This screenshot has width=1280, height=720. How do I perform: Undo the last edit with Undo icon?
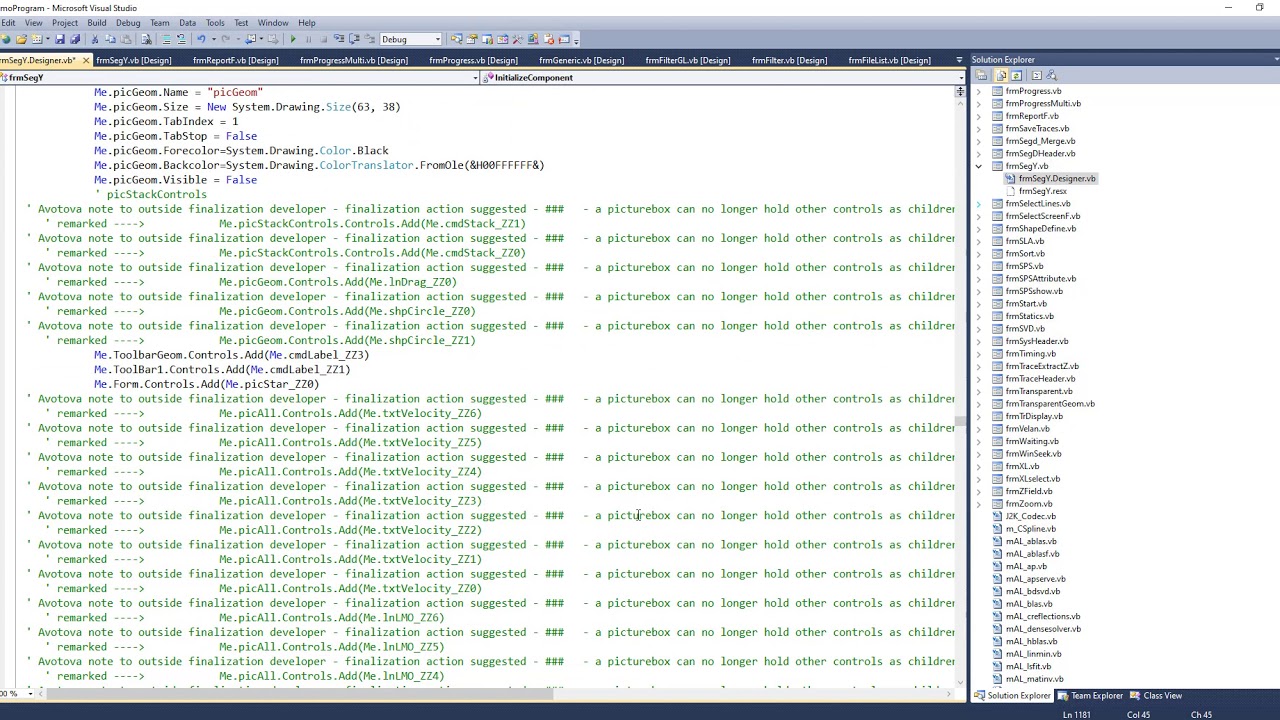201,39
